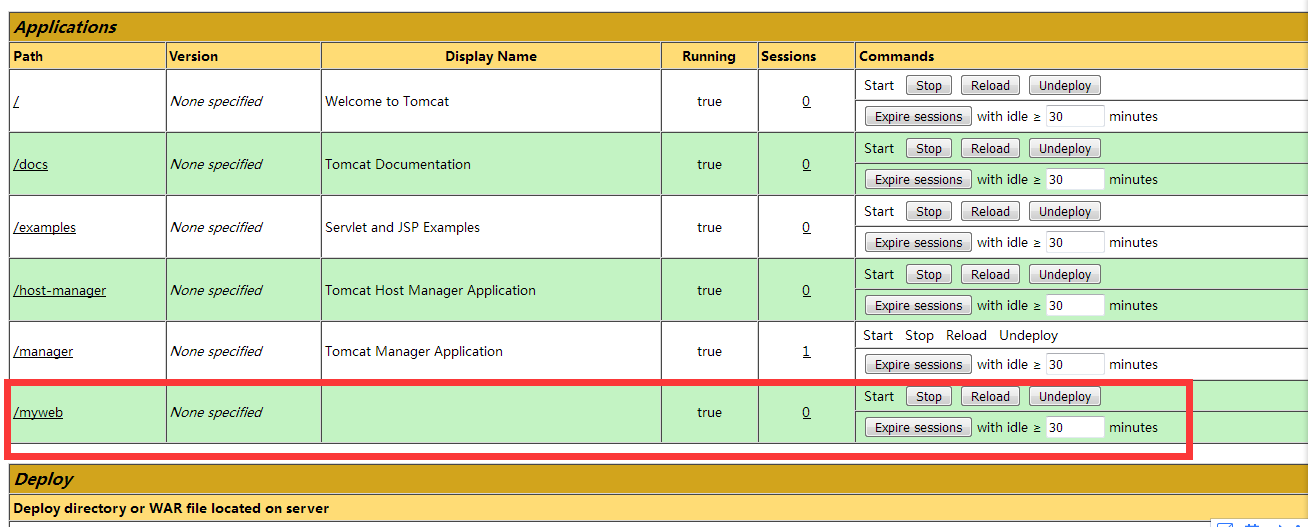Screen dimensions: 1308x527
Task: Click the "Sessions" column header
Action: [789, 56]
